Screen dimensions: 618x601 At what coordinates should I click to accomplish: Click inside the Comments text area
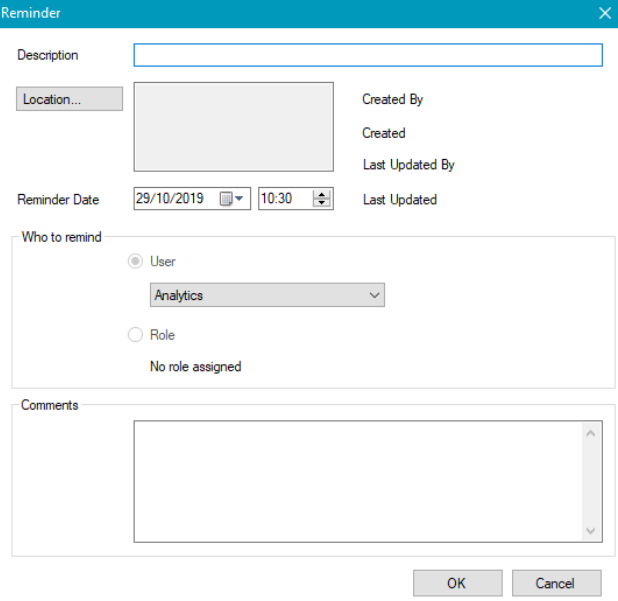[x=356, y=481]
